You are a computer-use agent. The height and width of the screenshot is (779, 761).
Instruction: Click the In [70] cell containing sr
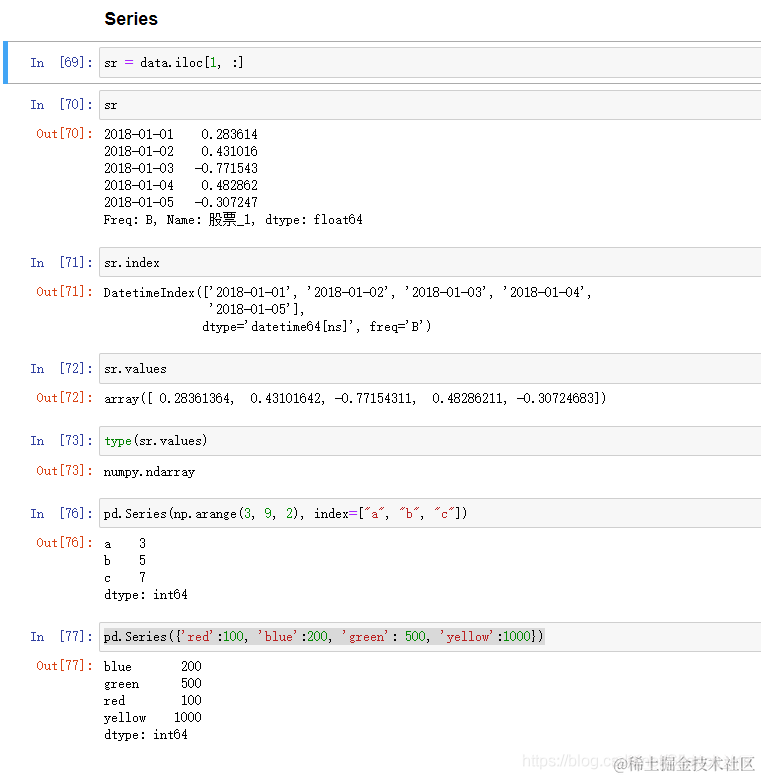point(430,105)
